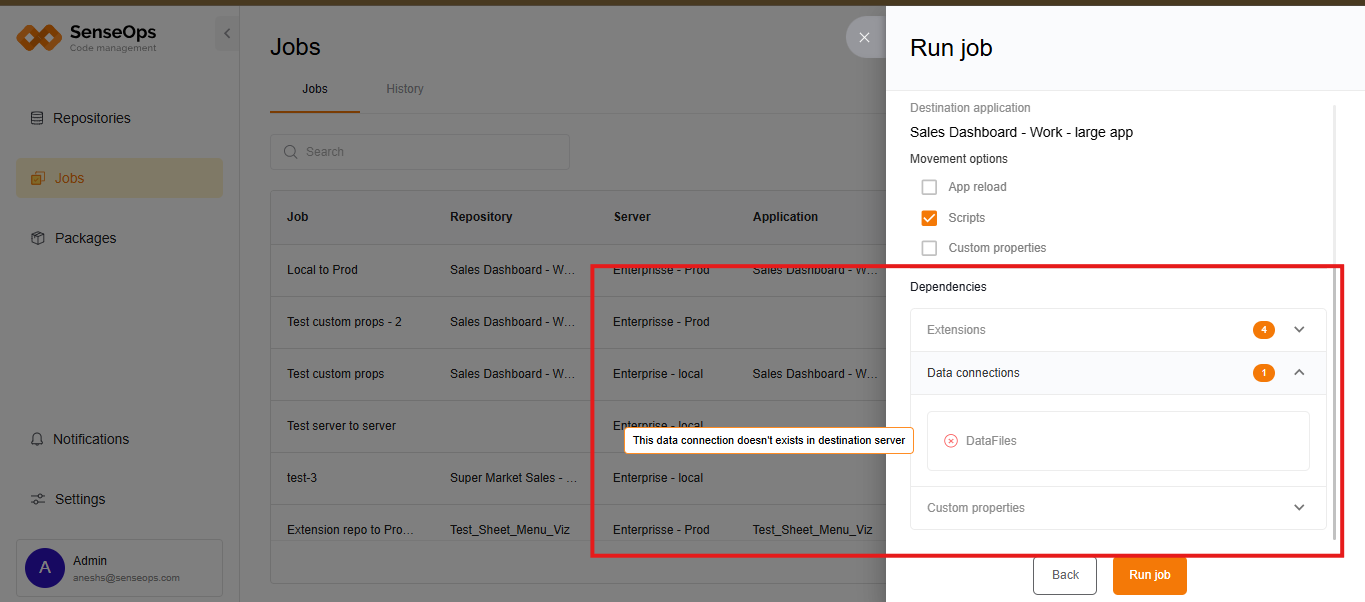Click the Data connections count badge 1

1264,373
